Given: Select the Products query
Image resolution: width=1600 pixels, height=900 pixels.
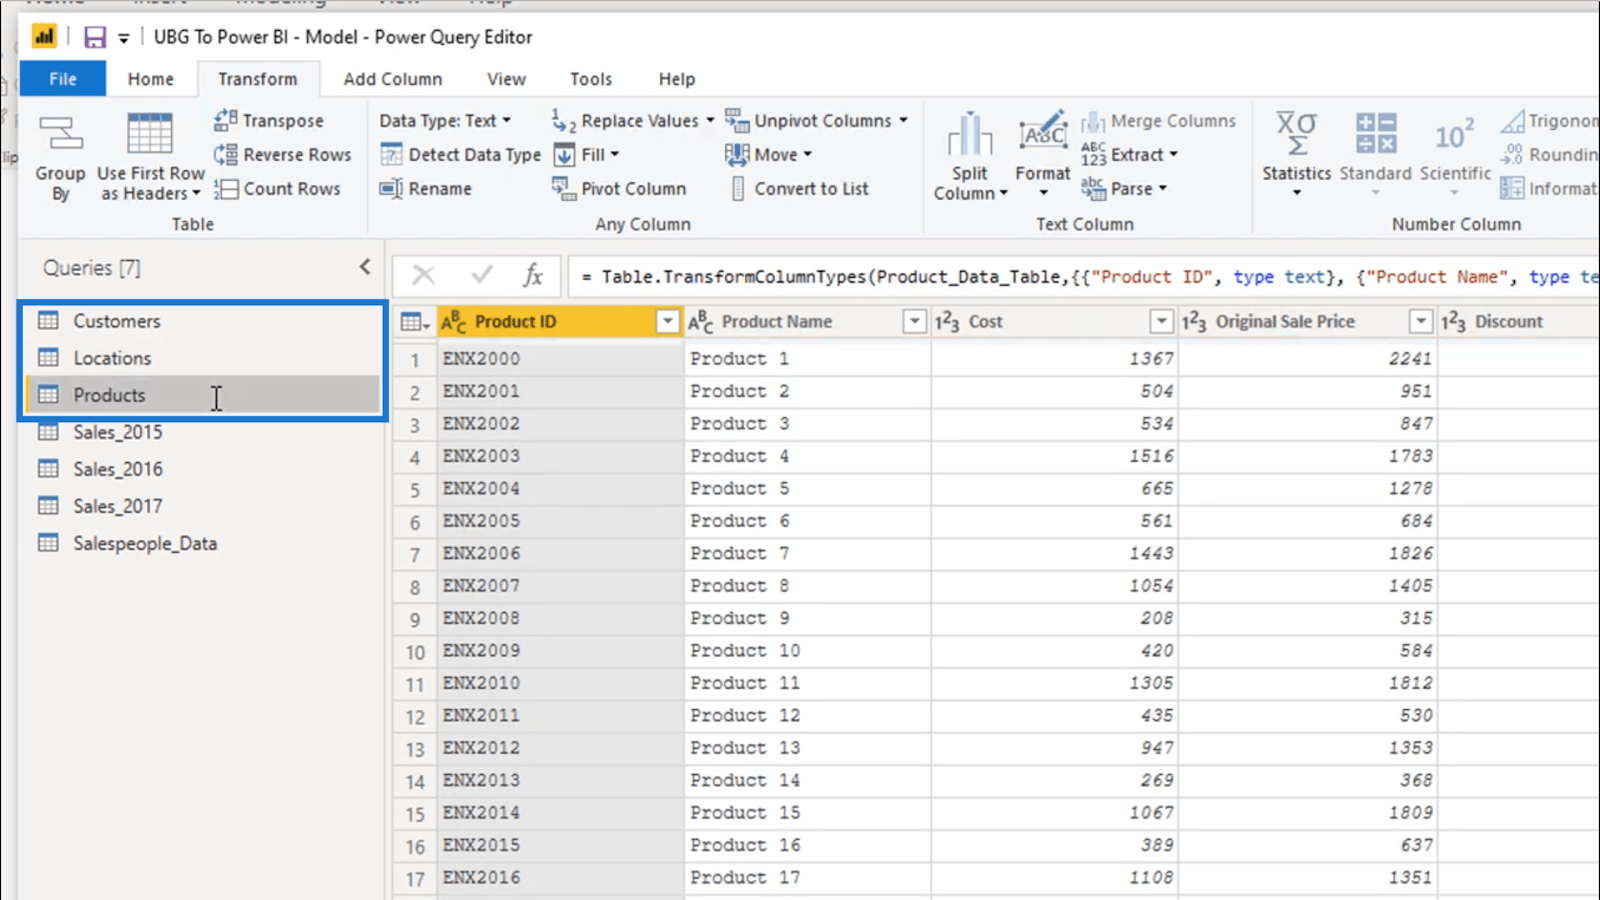Looking at the screenshot, I should click(x=204, y=395).
